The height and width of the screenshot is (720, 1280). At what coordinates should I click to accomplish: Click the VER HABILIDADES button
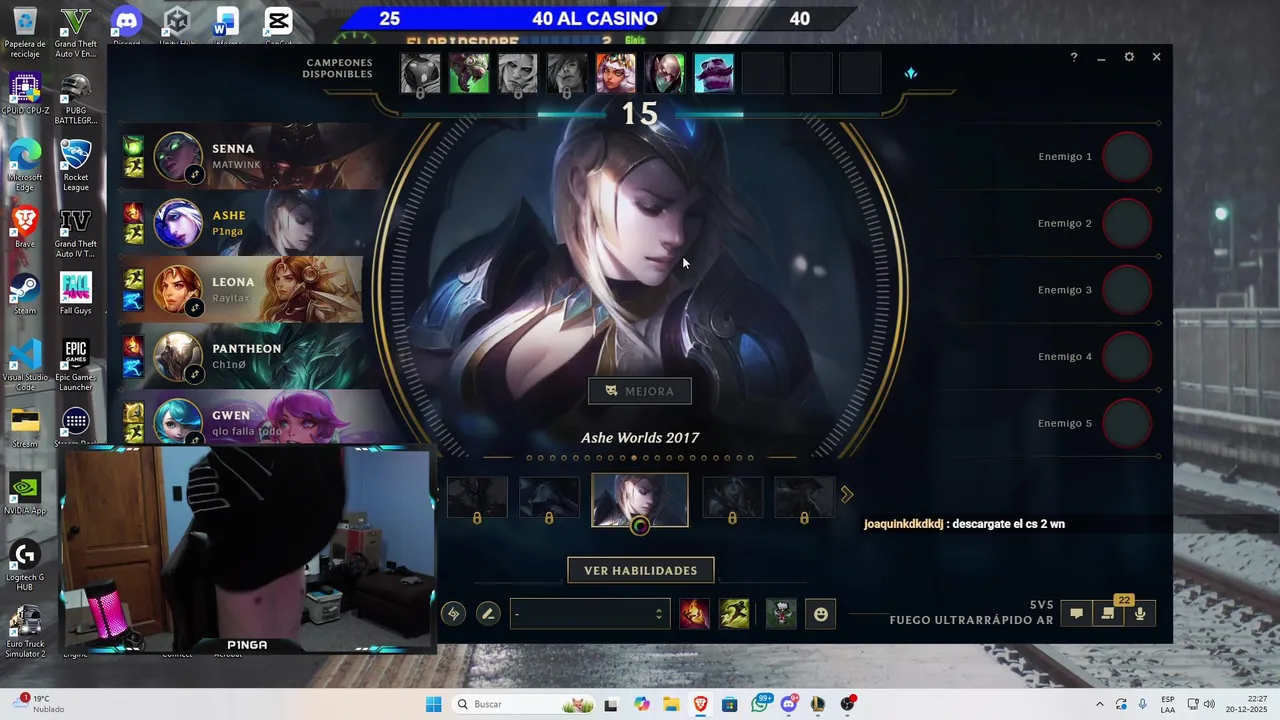tap(641, 570)
